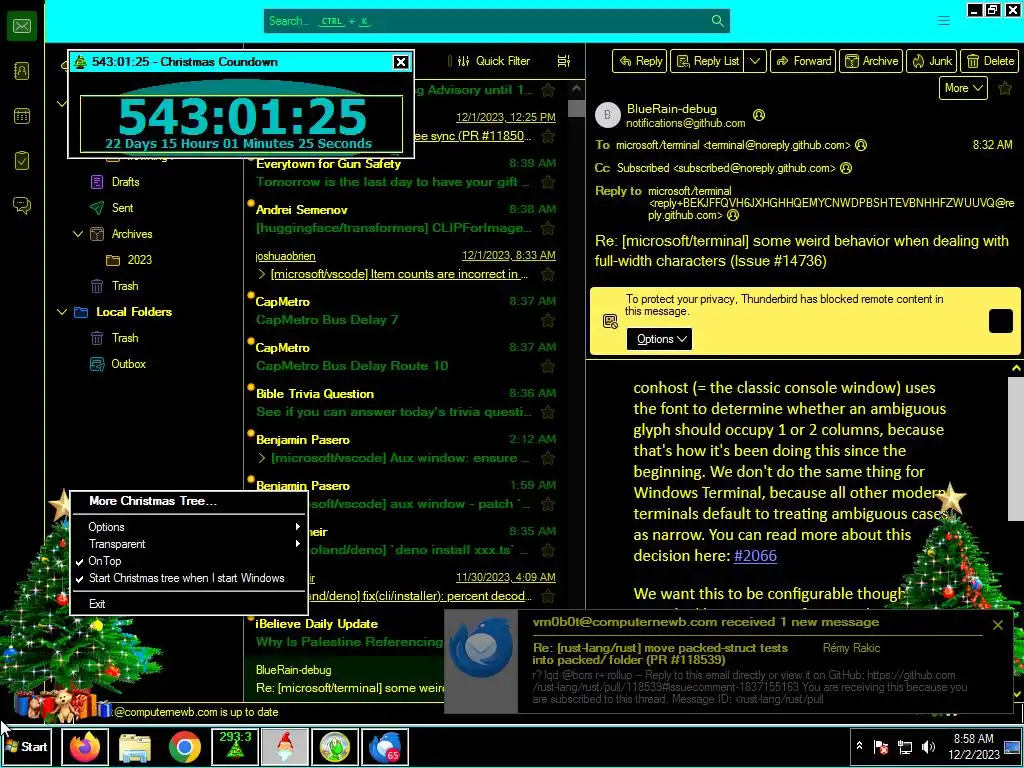The width and height of the screenshot is (1024, 768).
Task: Open Christmas Countdown taskbar button
Action: pyautogui.click(x=234, y=747)
